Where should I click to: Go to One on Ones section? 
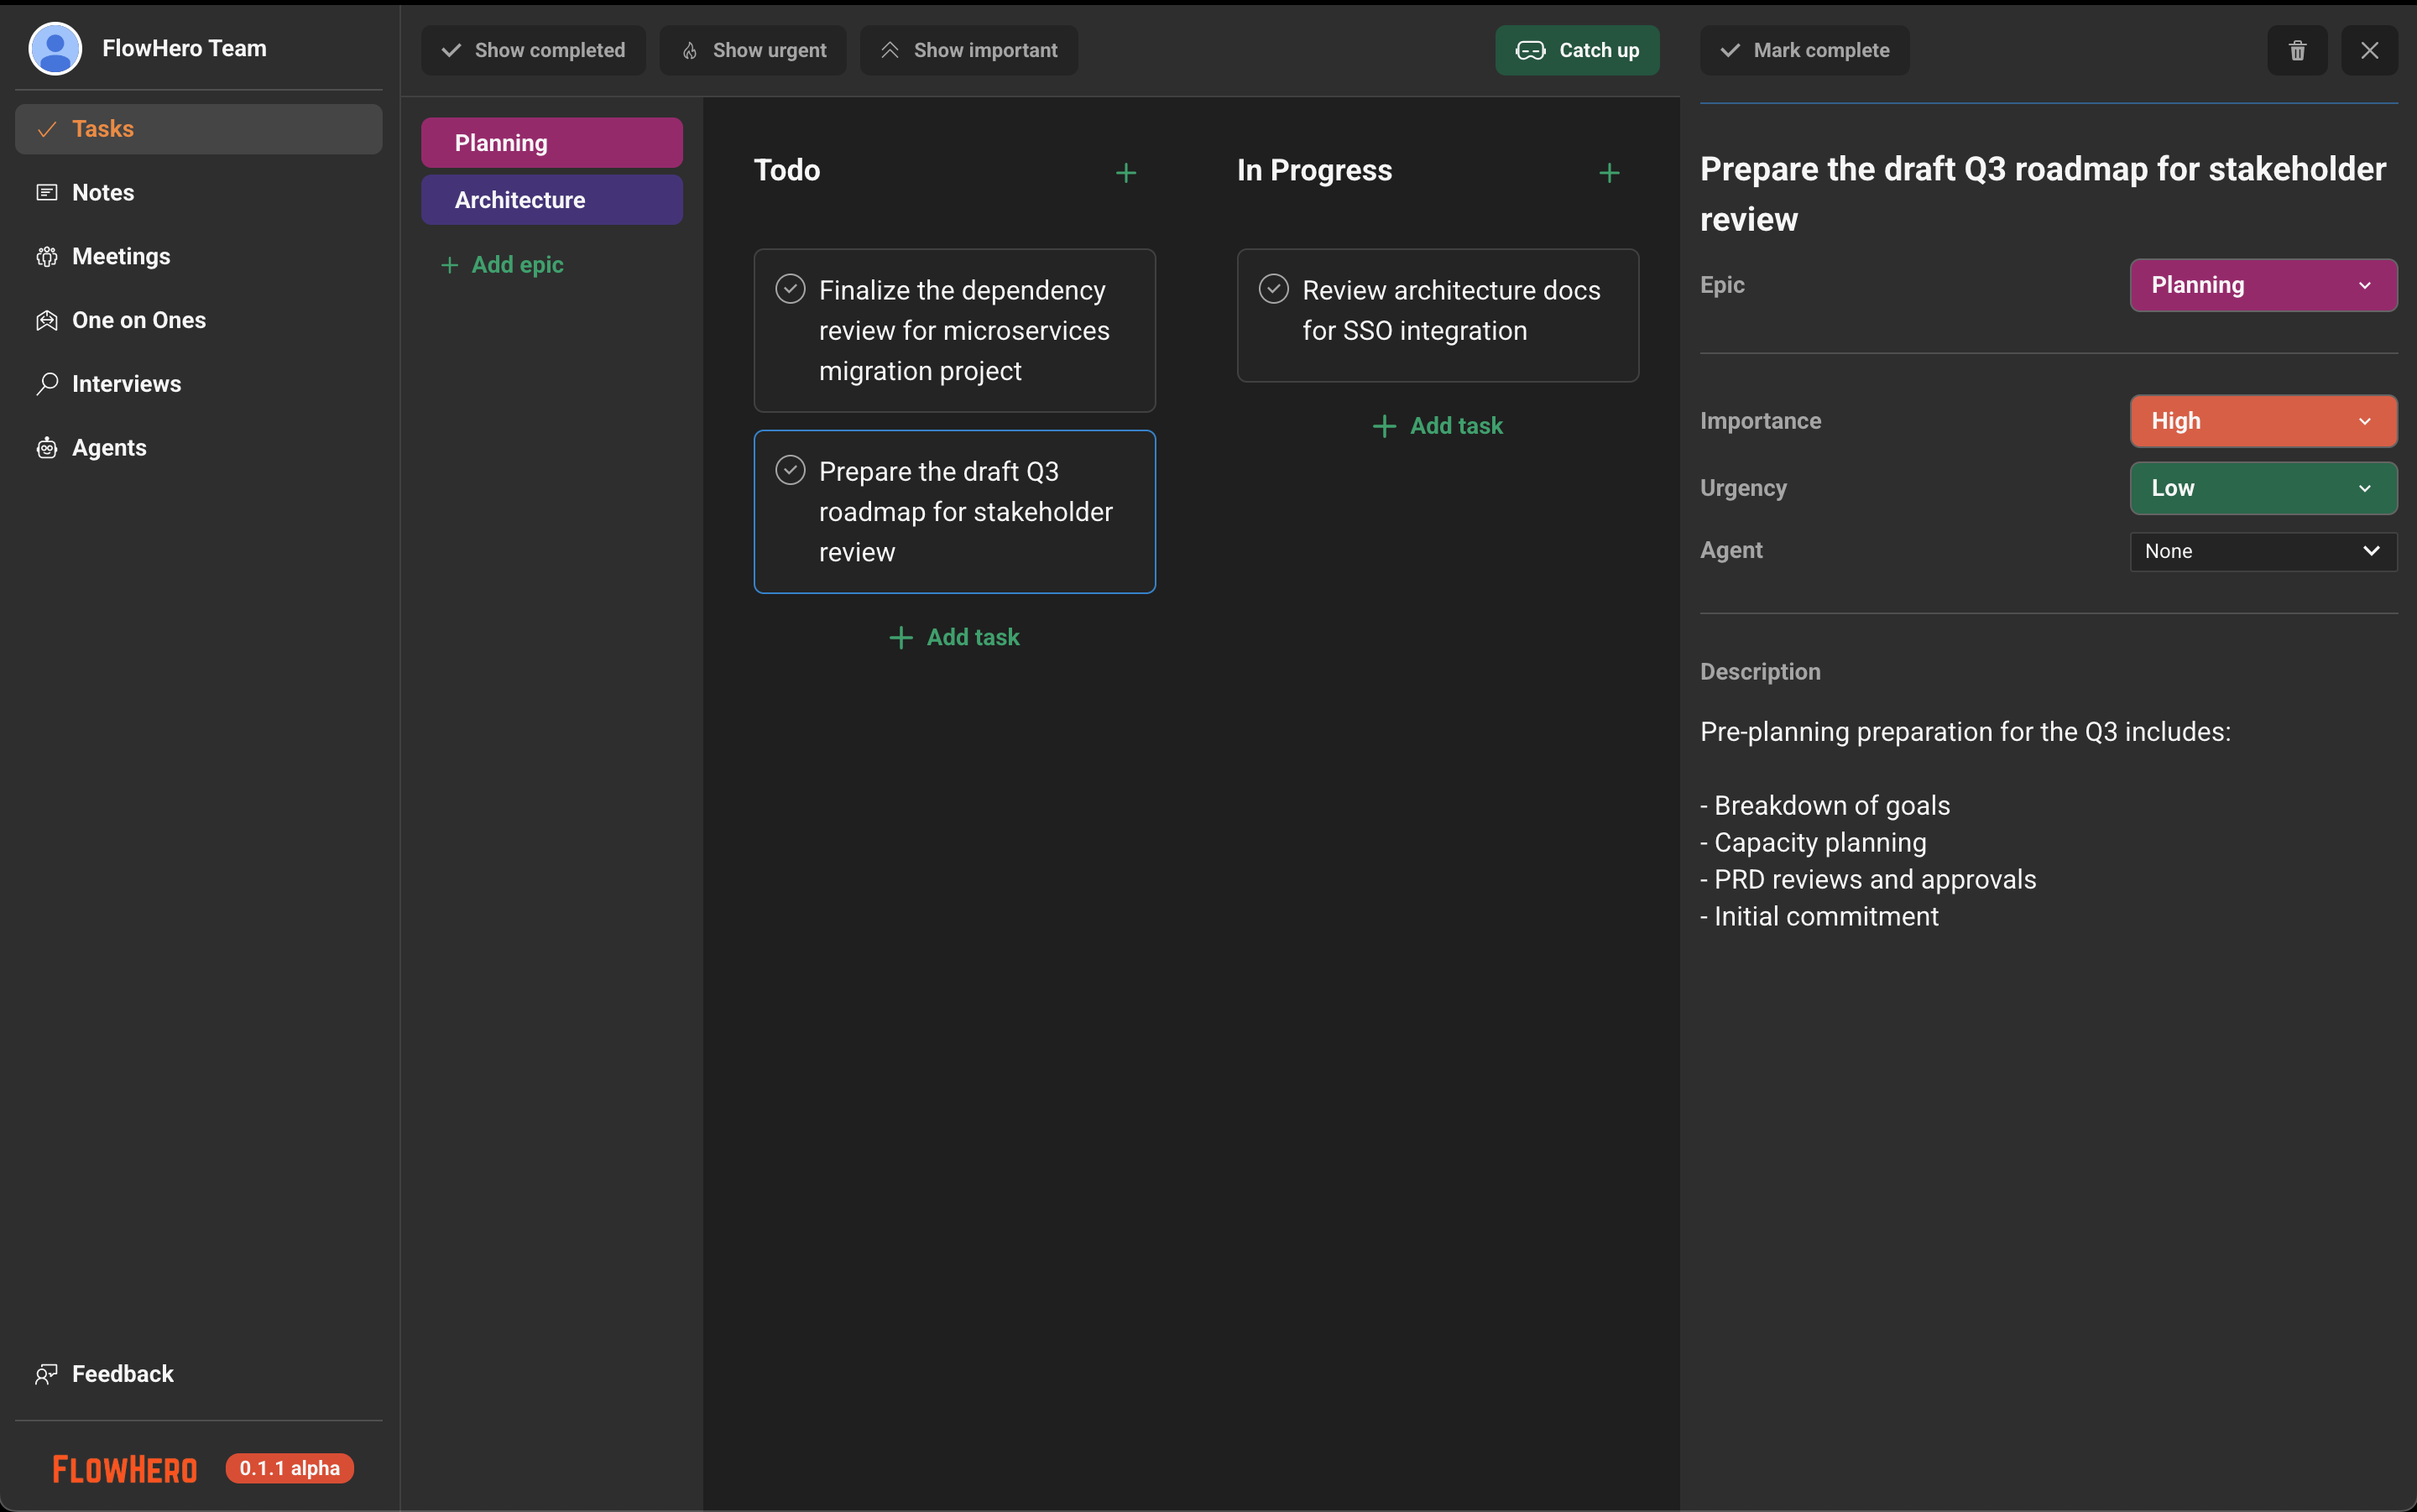(138, 320)
